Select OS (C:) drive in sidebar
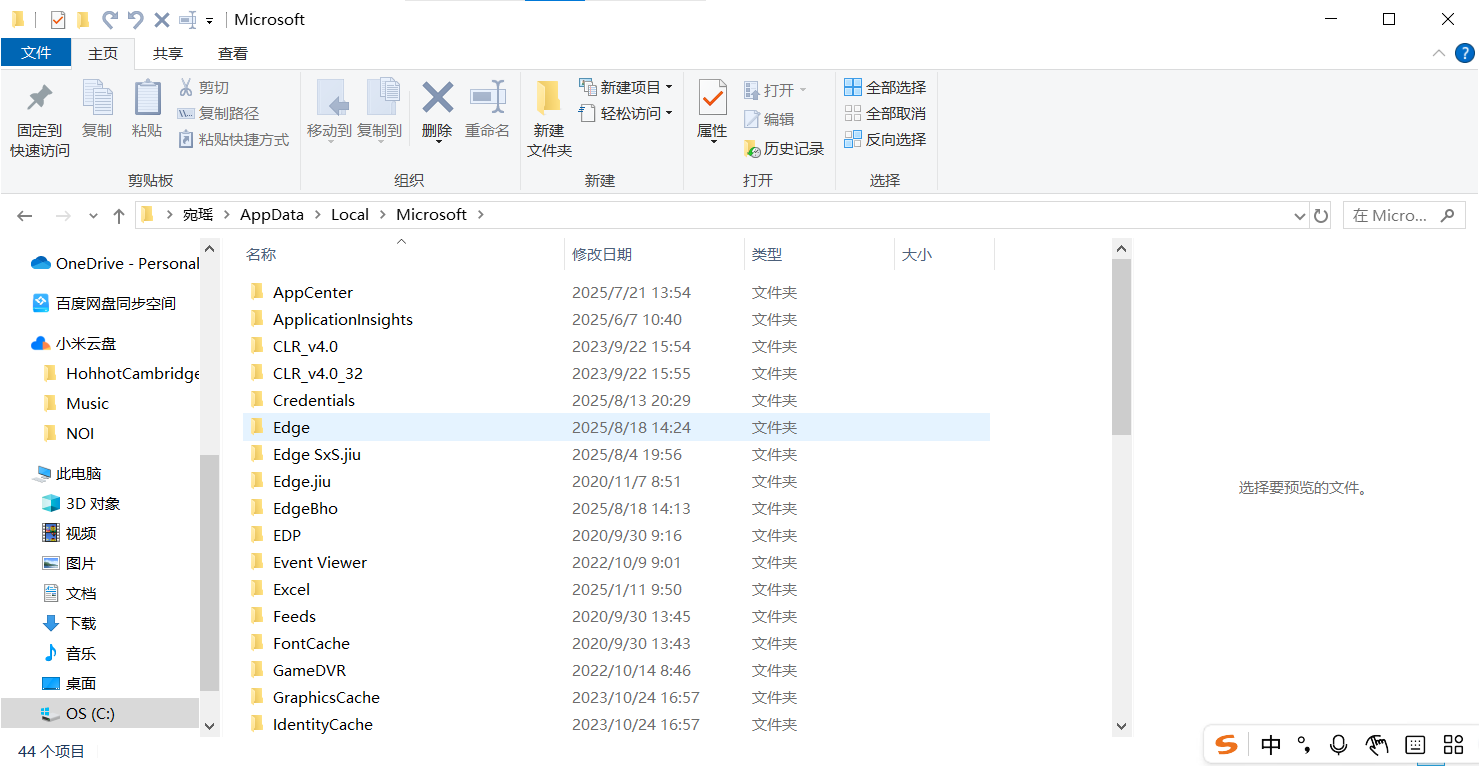 click(x=100, y=714)
